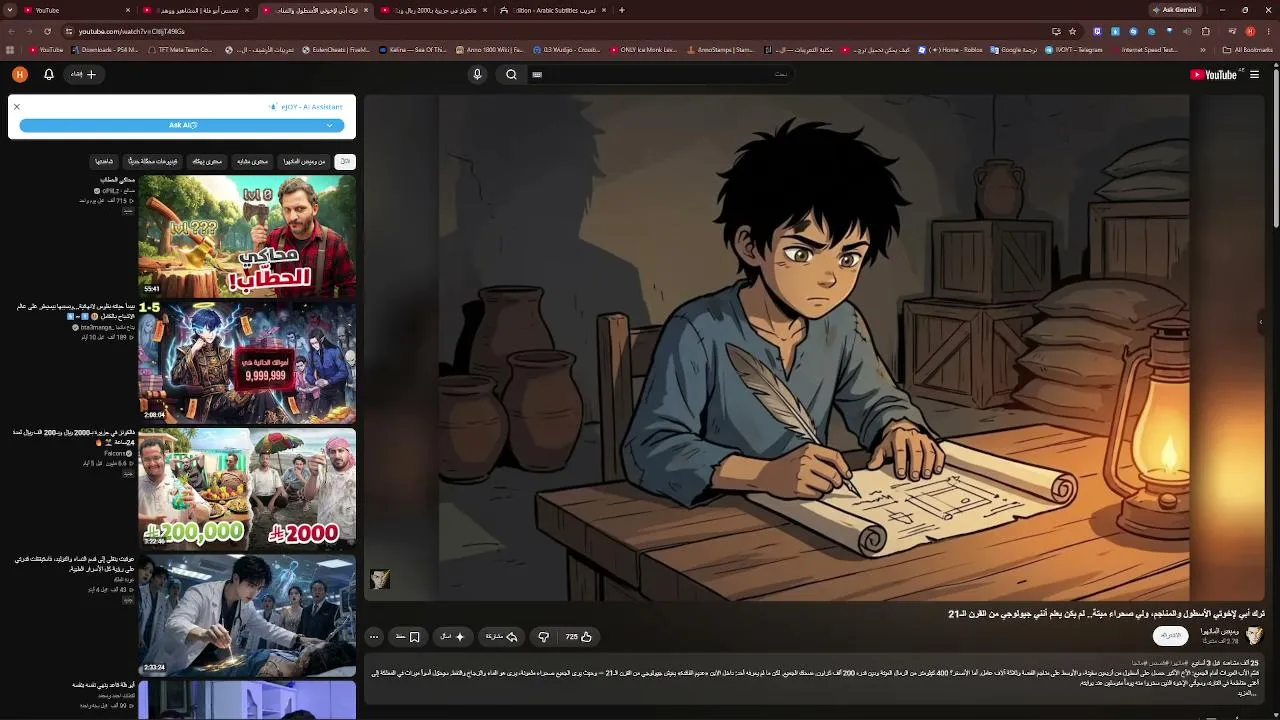Bookmark this page with the star icon

pos(1072,31)
